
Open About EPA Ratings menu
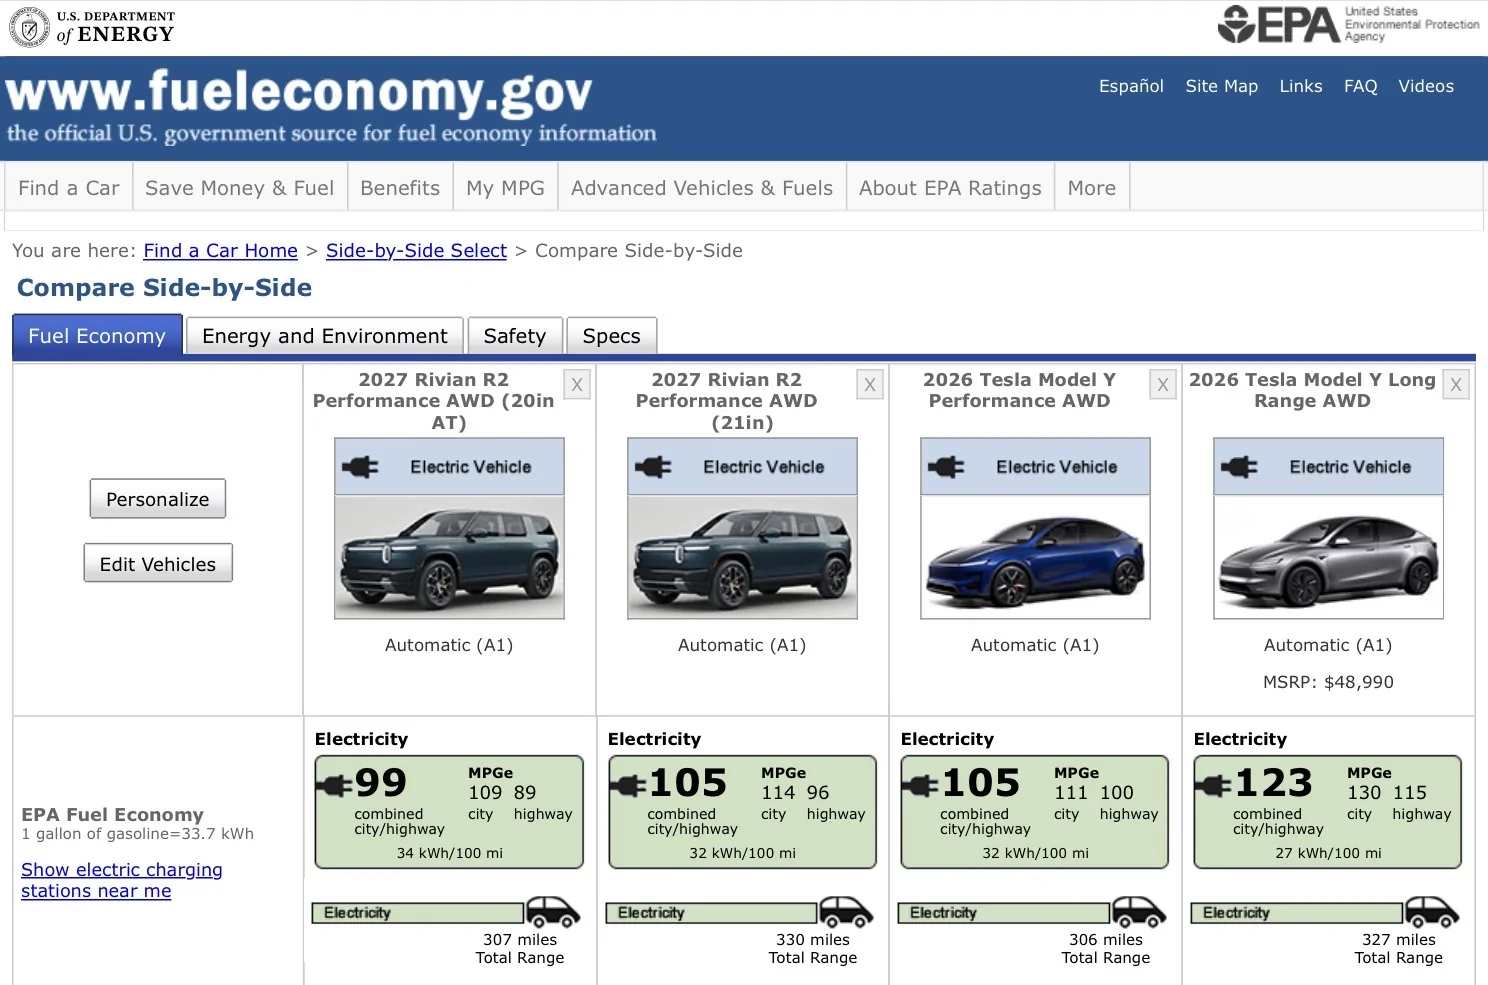point(950,188)
